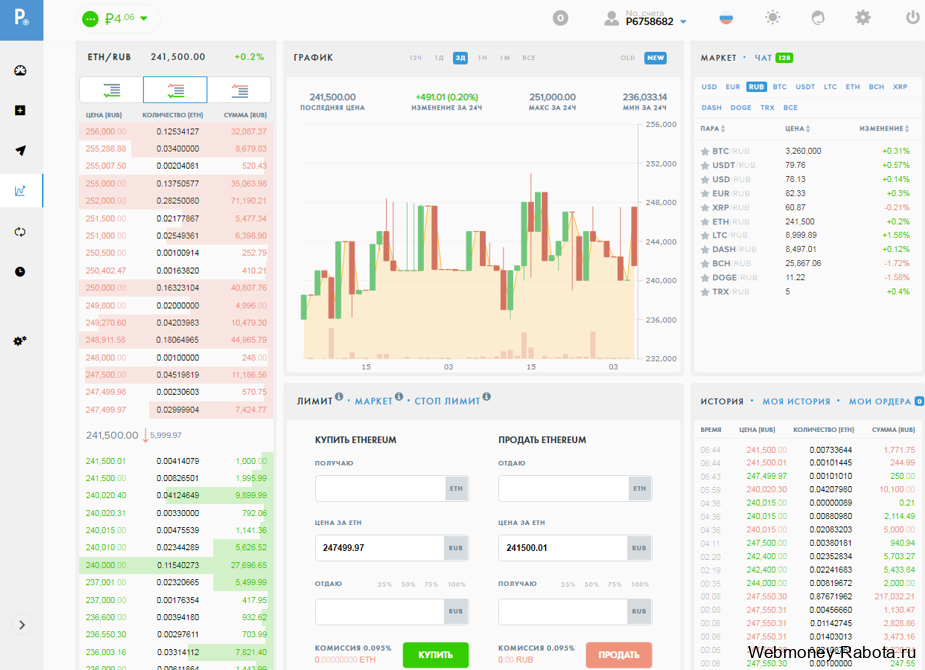Screen dimensions: 925x670
Task: Sort the market pairs list by ЦЕНА
Action: pos(798,129)
